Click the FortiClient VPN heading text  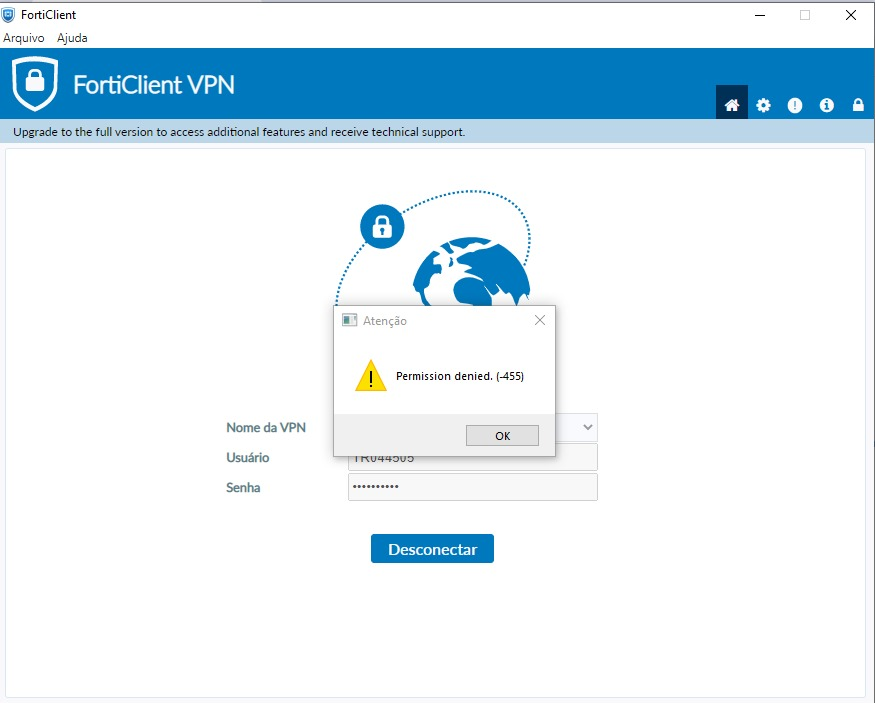pos(154,85)
